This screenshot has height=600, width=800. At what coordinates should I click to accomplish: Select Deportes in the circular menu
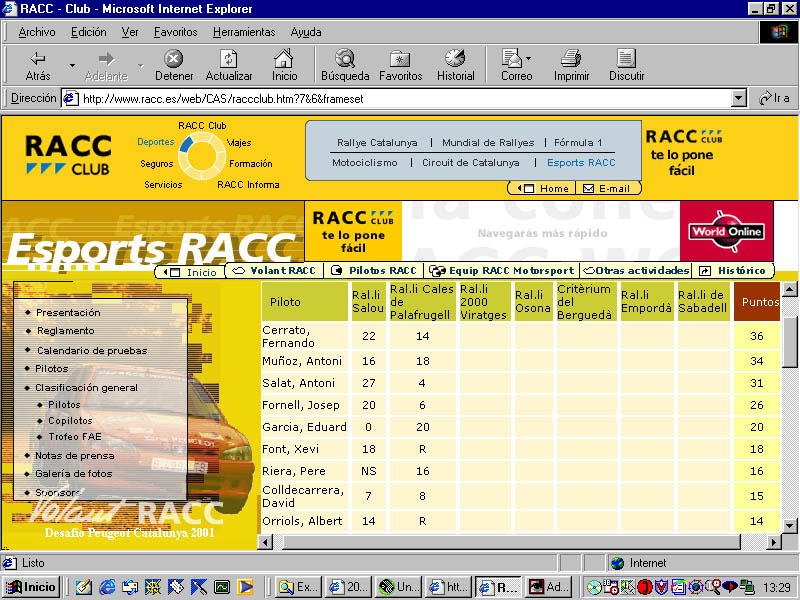[x=156, y=142]
